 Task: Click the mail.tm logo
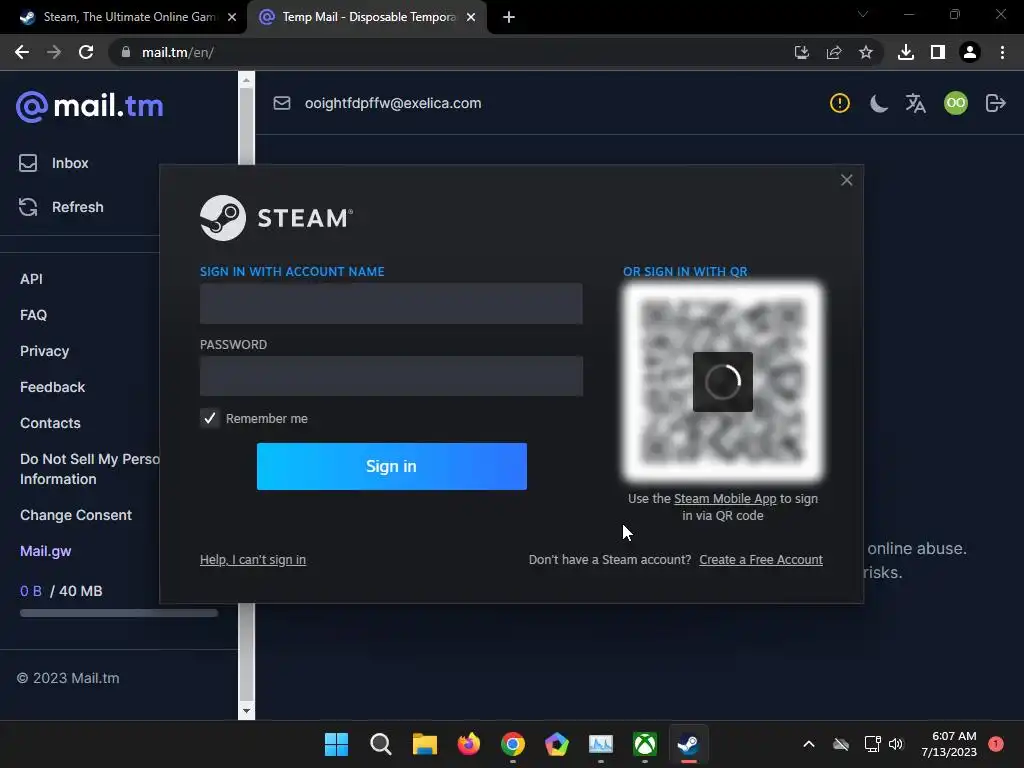point(89,106)
